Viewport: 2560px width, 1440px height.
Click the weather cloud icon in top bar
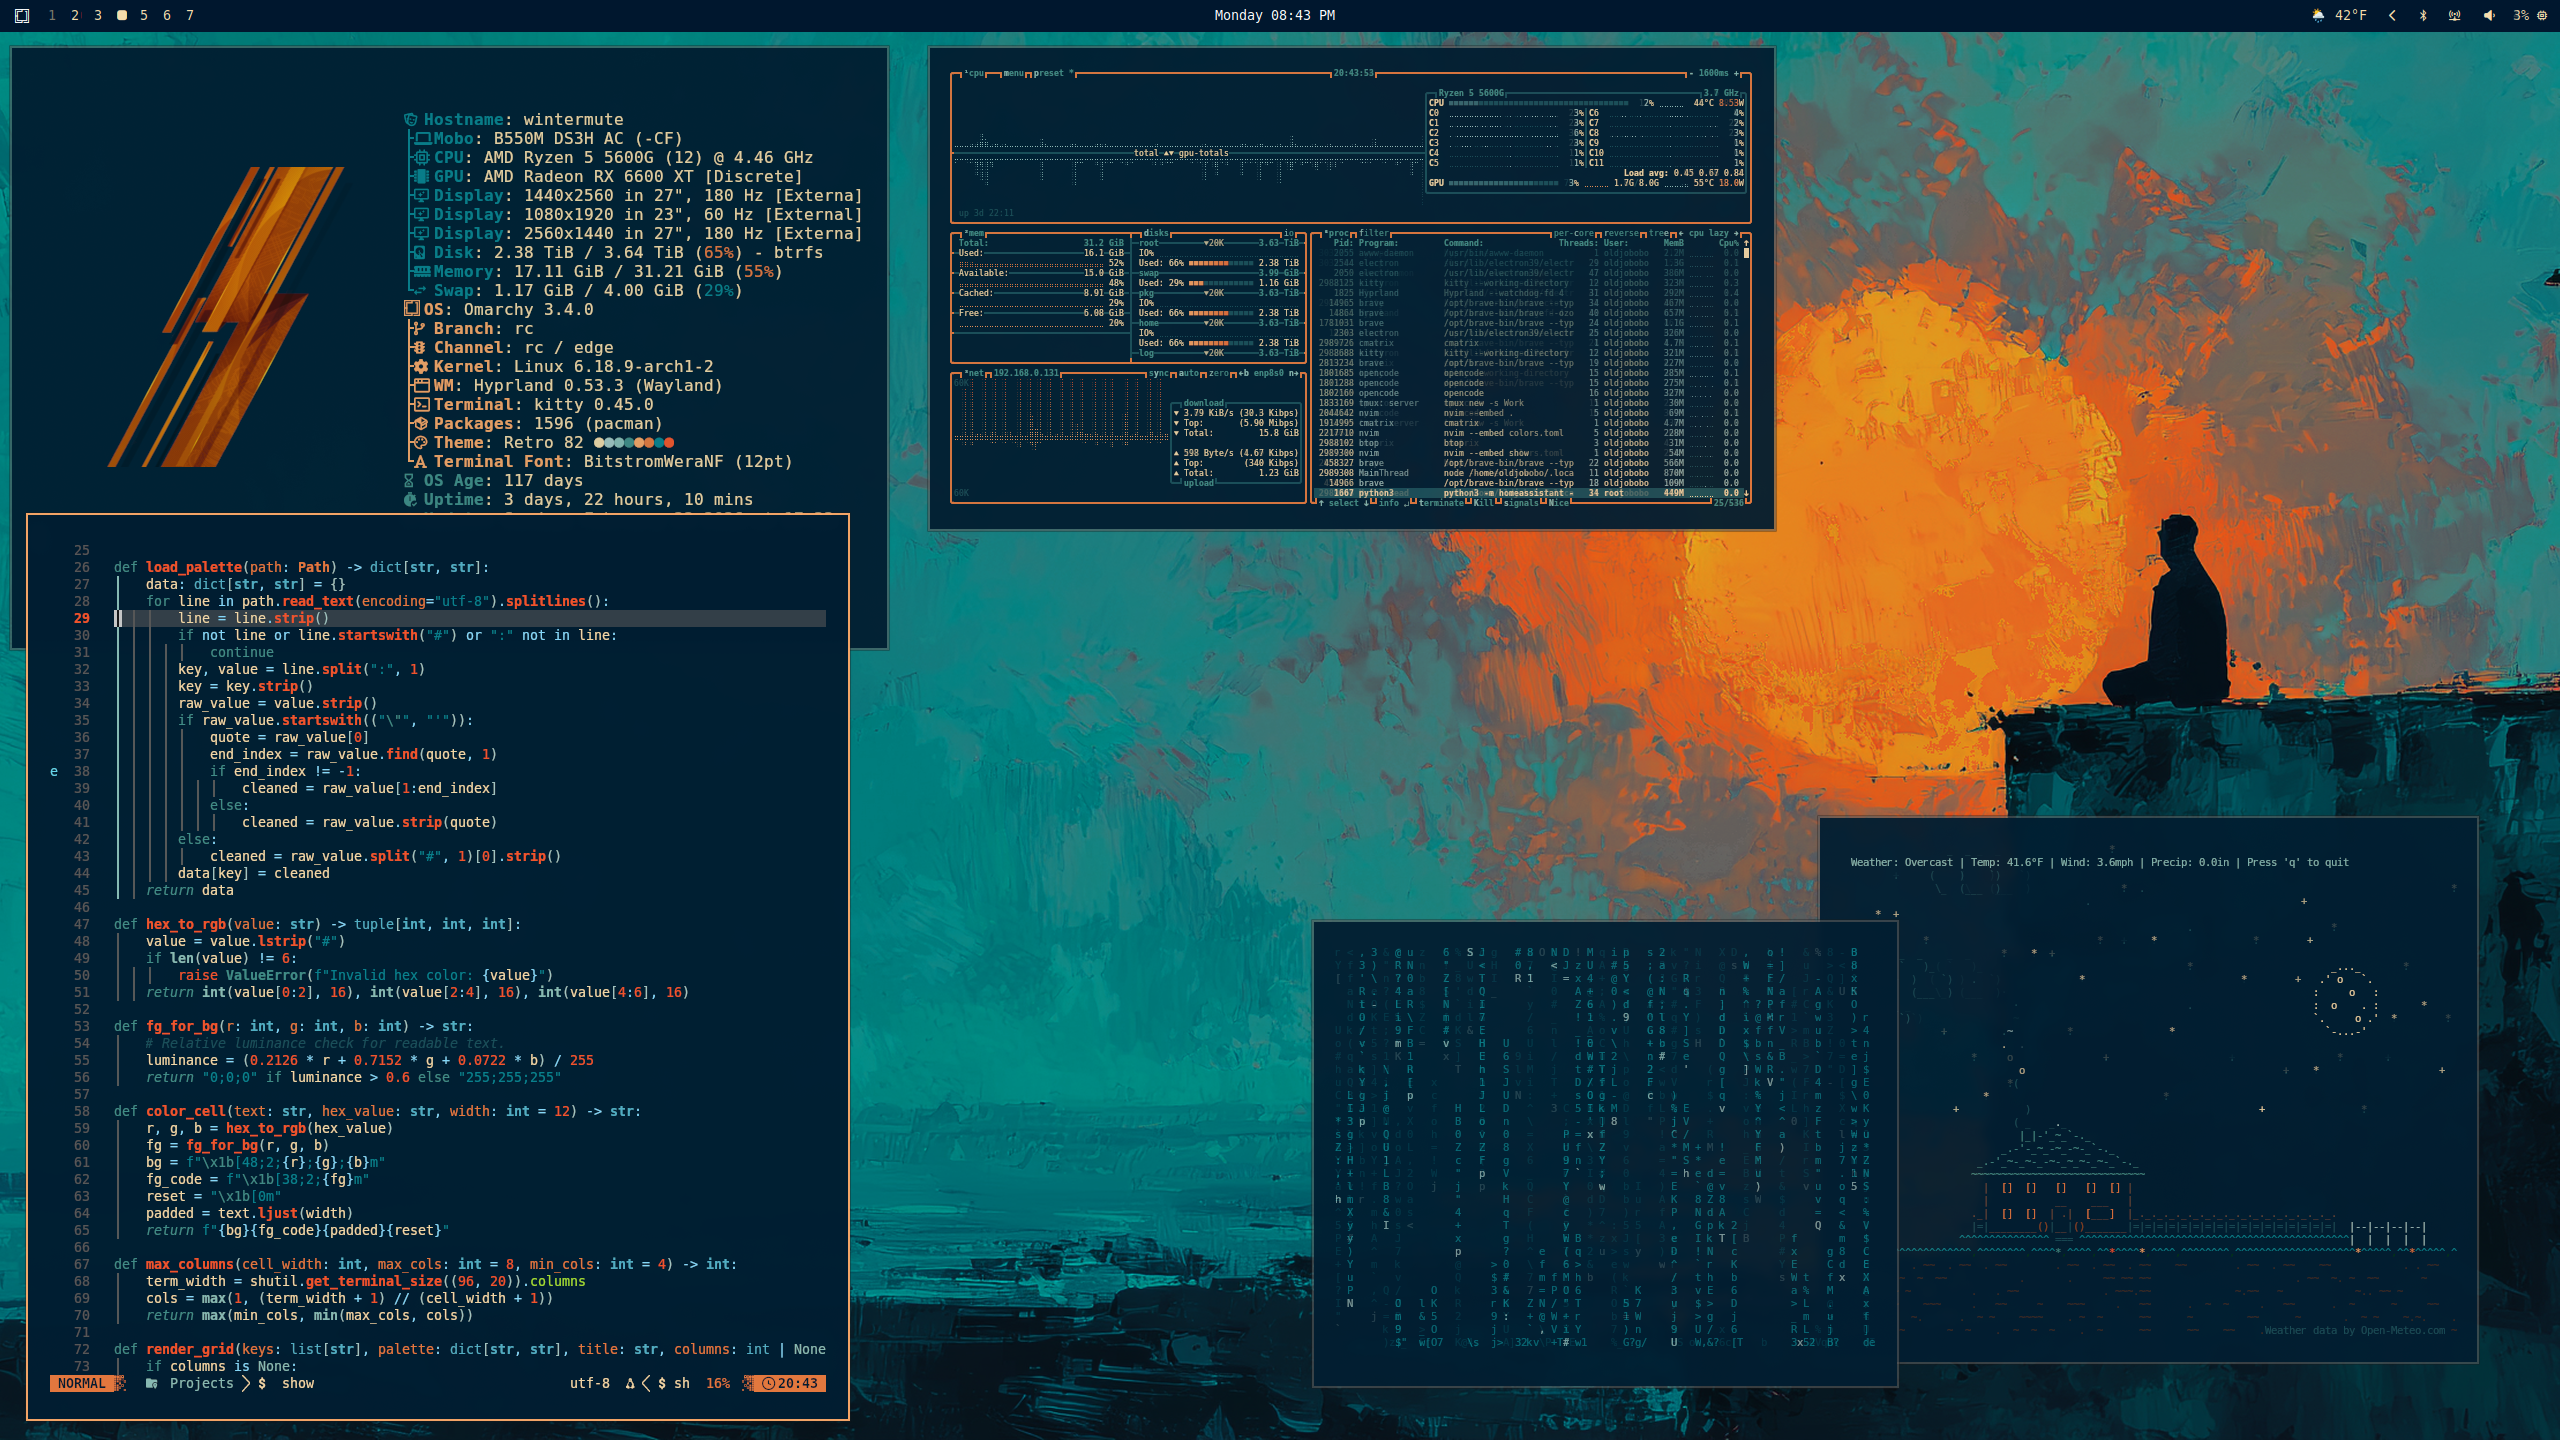2318,15
